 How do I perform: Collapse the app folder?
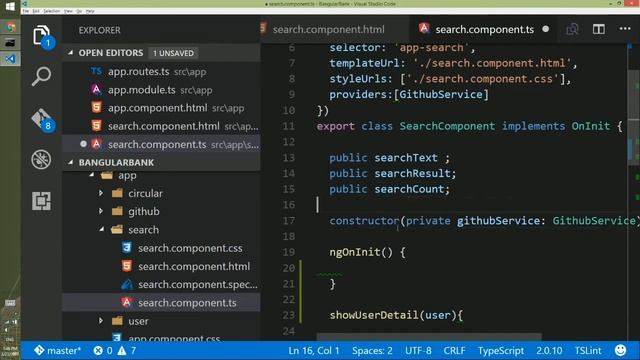92,175
